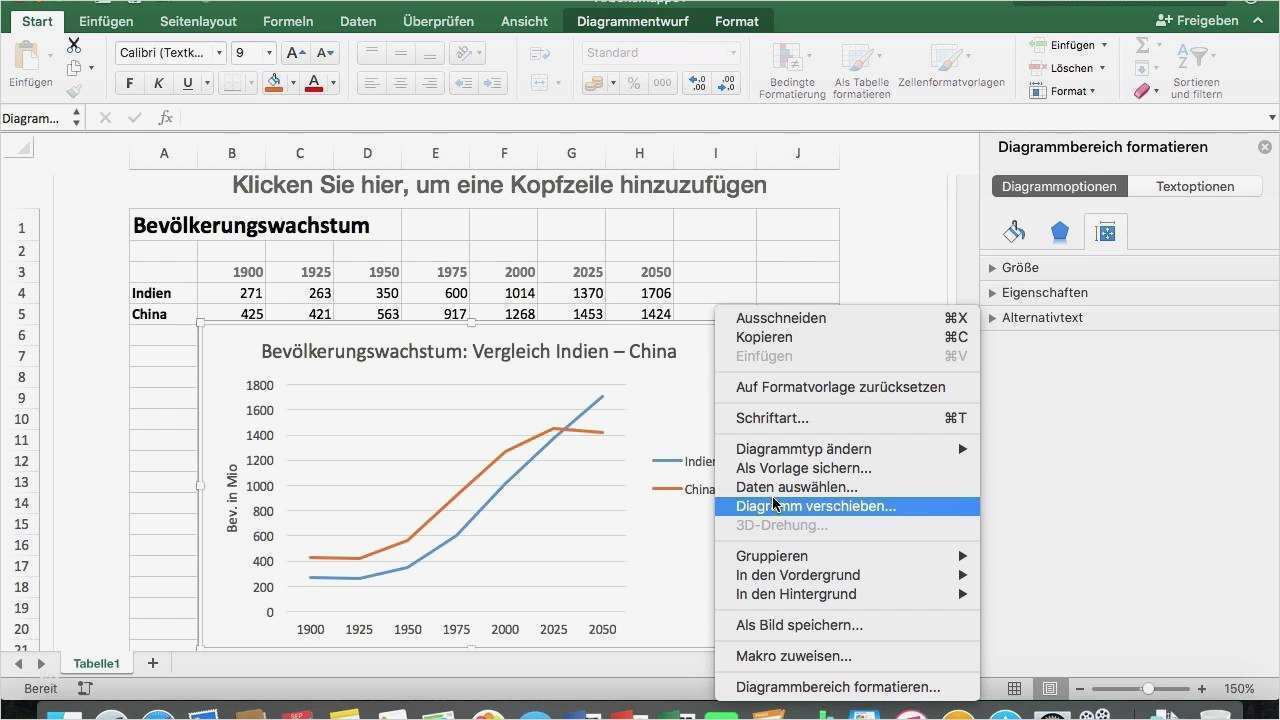
Task: Toggle bold formatting with F button
Action: tap(129, 83)
